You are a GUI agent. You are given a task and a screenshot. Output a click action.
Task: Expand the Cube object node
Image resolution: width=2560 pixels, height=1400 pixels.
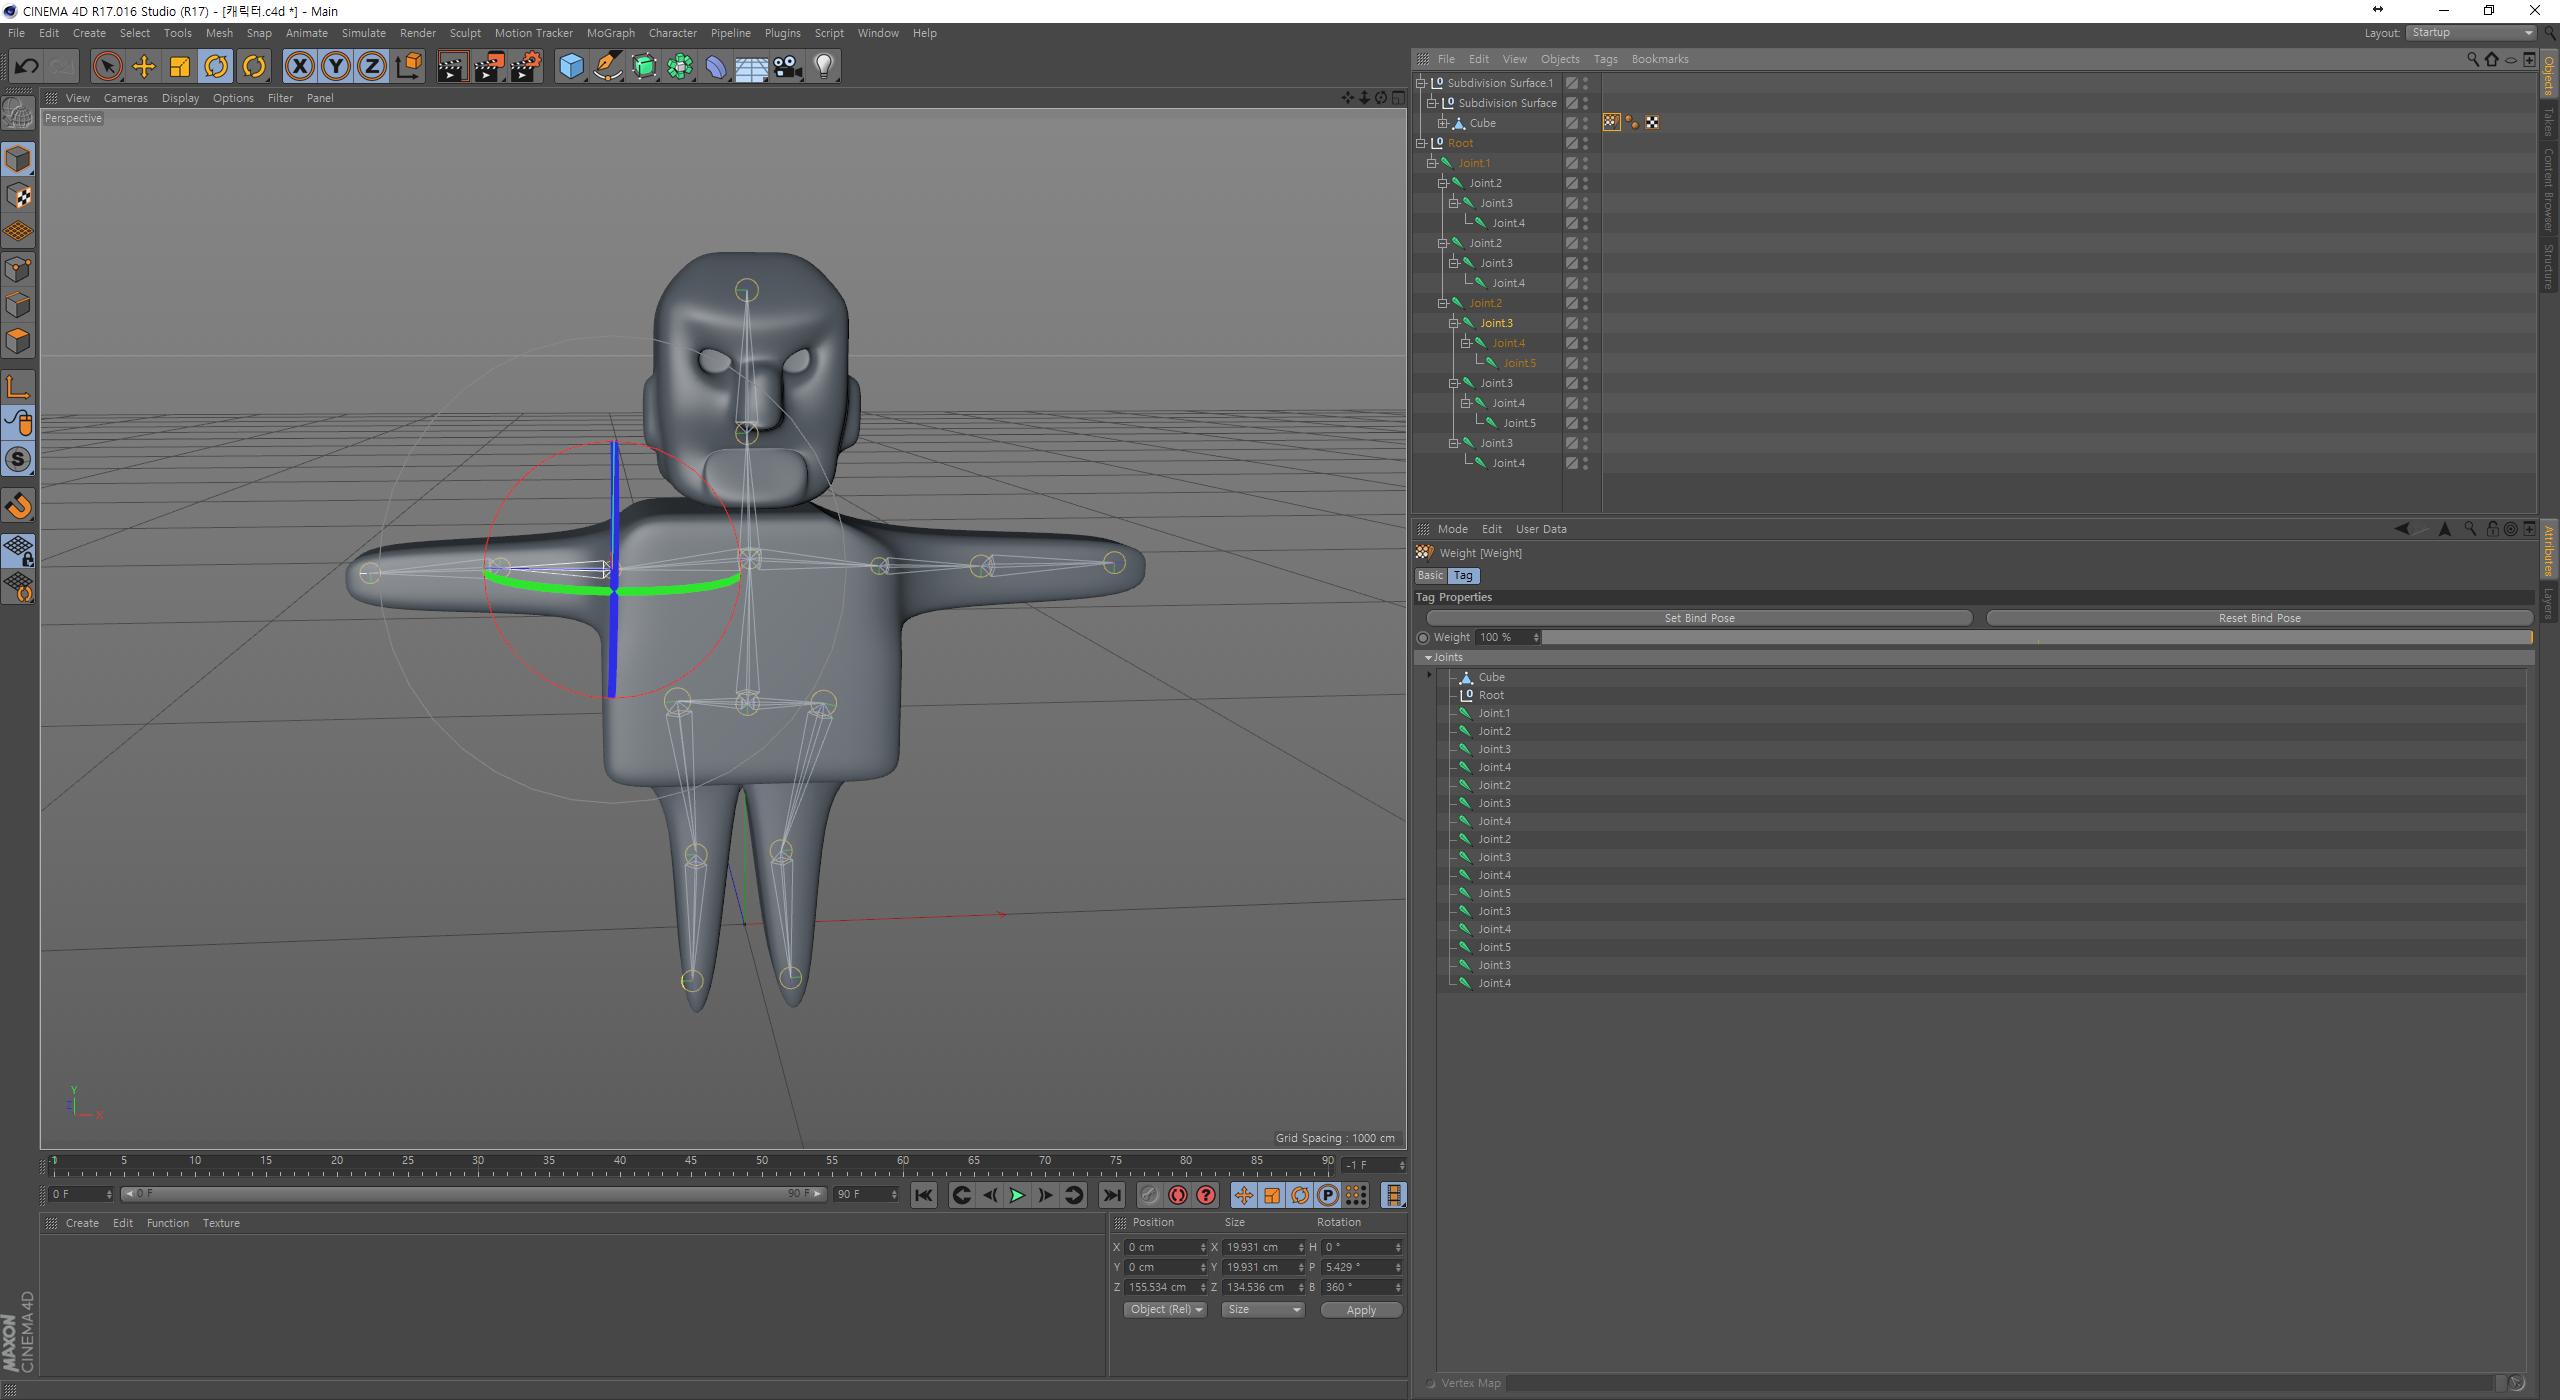(1443, 123)
